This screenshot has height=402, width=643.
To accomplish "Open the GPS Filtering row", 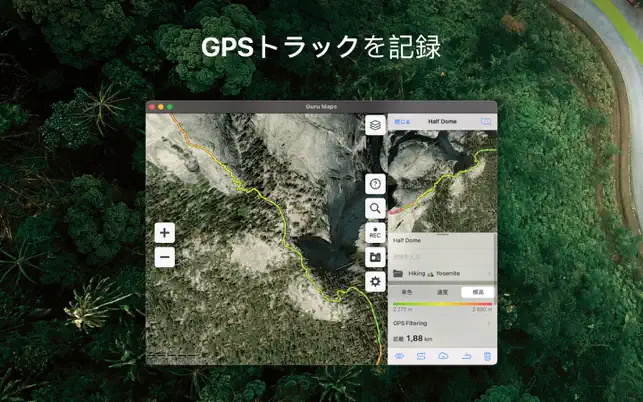I will [442, 323].
